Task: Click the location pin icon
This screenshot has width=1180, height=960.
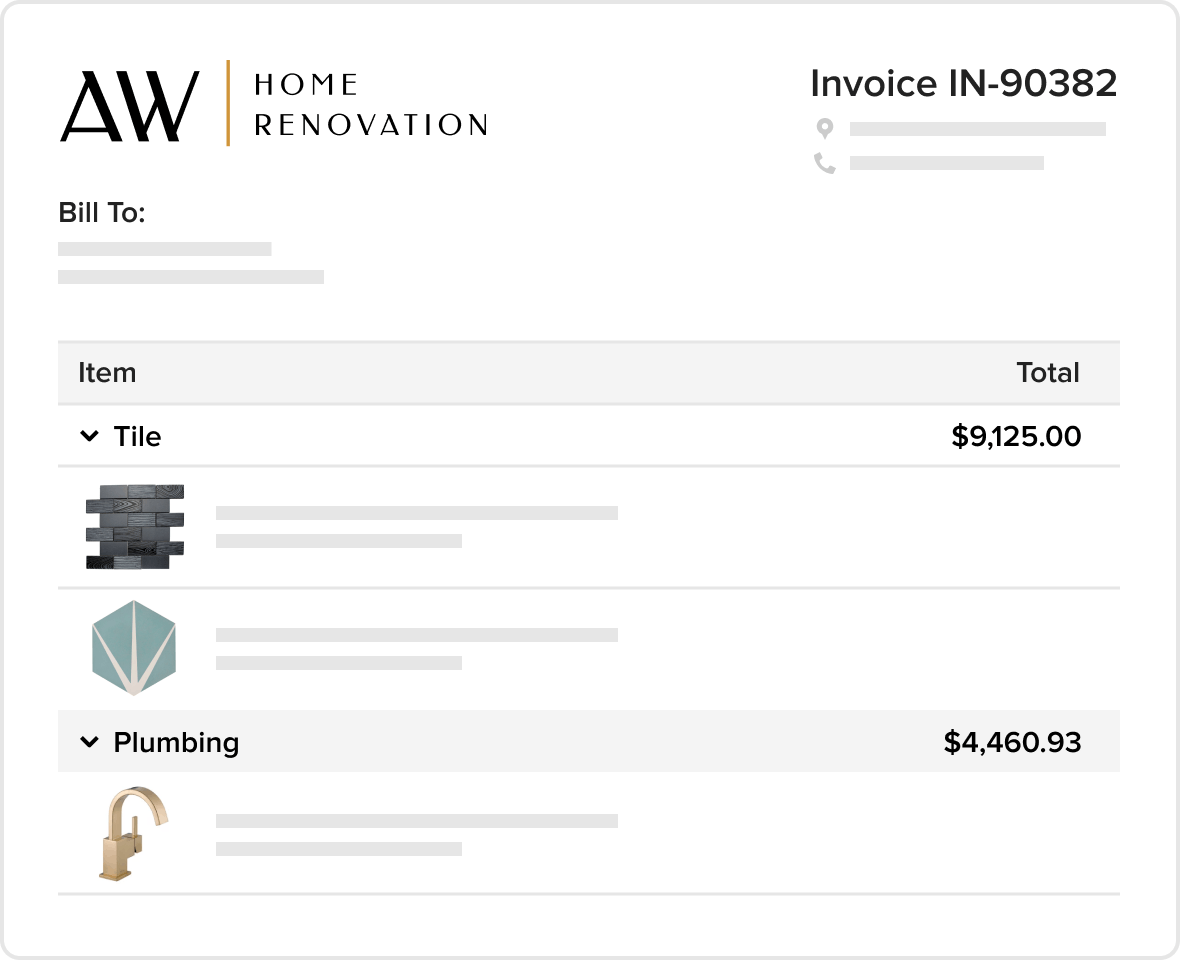Action: [825, 129]
